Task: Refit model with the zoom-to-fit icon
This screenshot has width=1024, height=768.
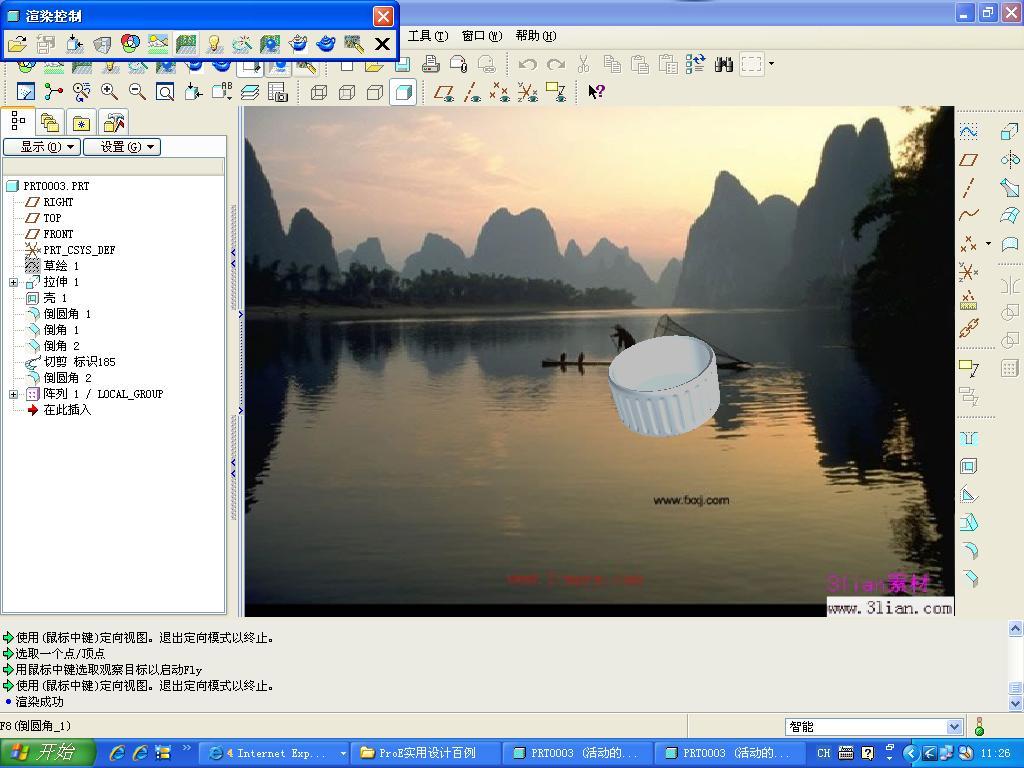Action: point(165,92)
